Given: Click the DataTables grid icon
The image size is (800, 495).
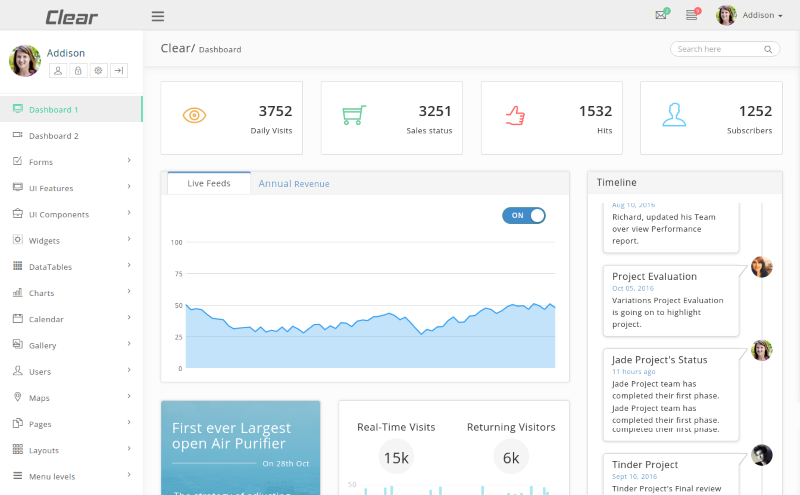Looking at the screenshot, I should pos(17,265).
